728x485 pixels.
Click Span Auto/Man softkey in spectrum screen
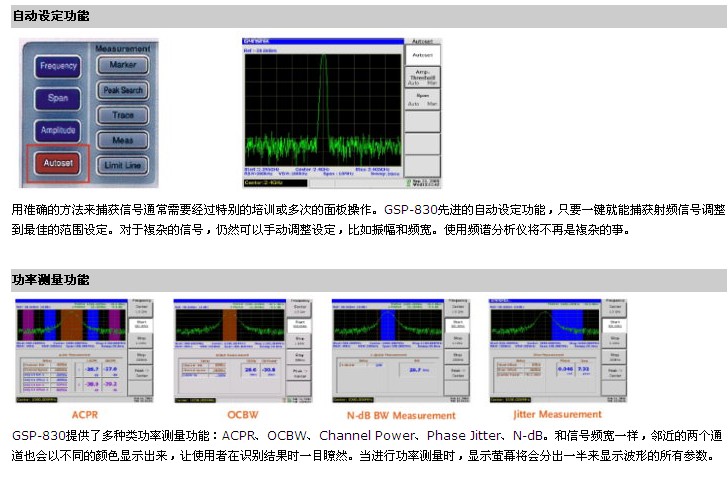coord(422,99)
